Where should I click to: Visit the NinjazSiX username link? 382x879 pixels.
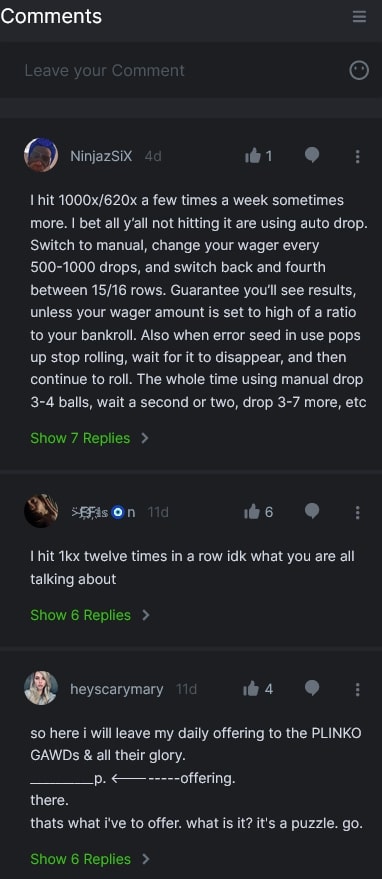[x=101, y=156]
